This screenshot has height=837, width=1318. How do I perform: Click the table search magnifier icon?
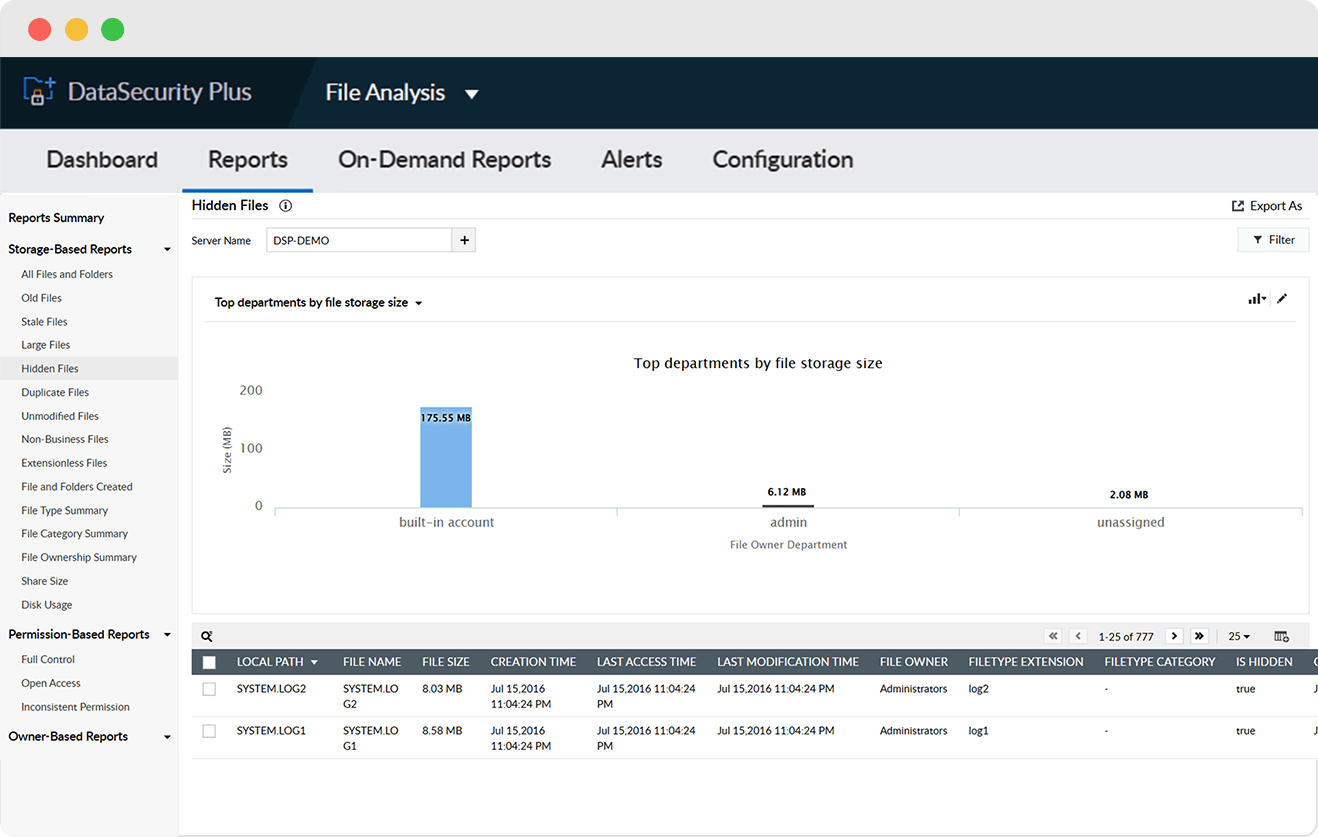coord(207,636)
